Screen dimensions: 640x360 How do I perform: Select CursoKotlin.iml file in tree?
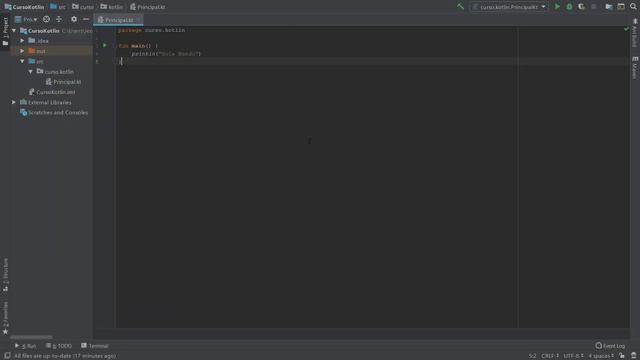click(52, 92)
